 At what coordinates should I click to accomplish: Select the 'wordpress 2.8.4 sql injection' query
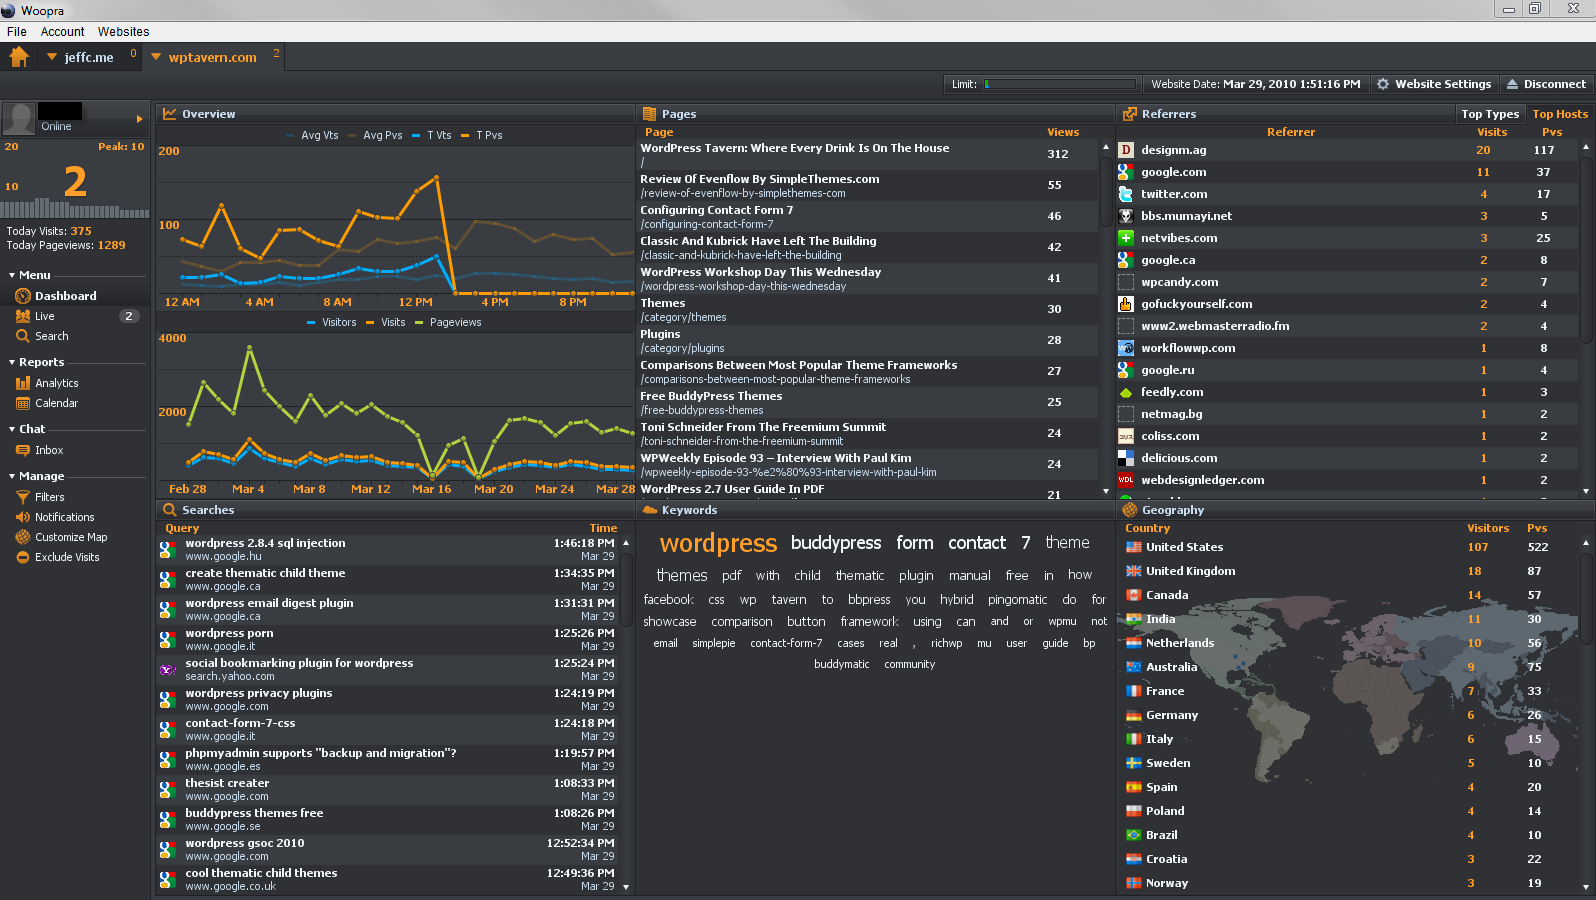(389, 549)
